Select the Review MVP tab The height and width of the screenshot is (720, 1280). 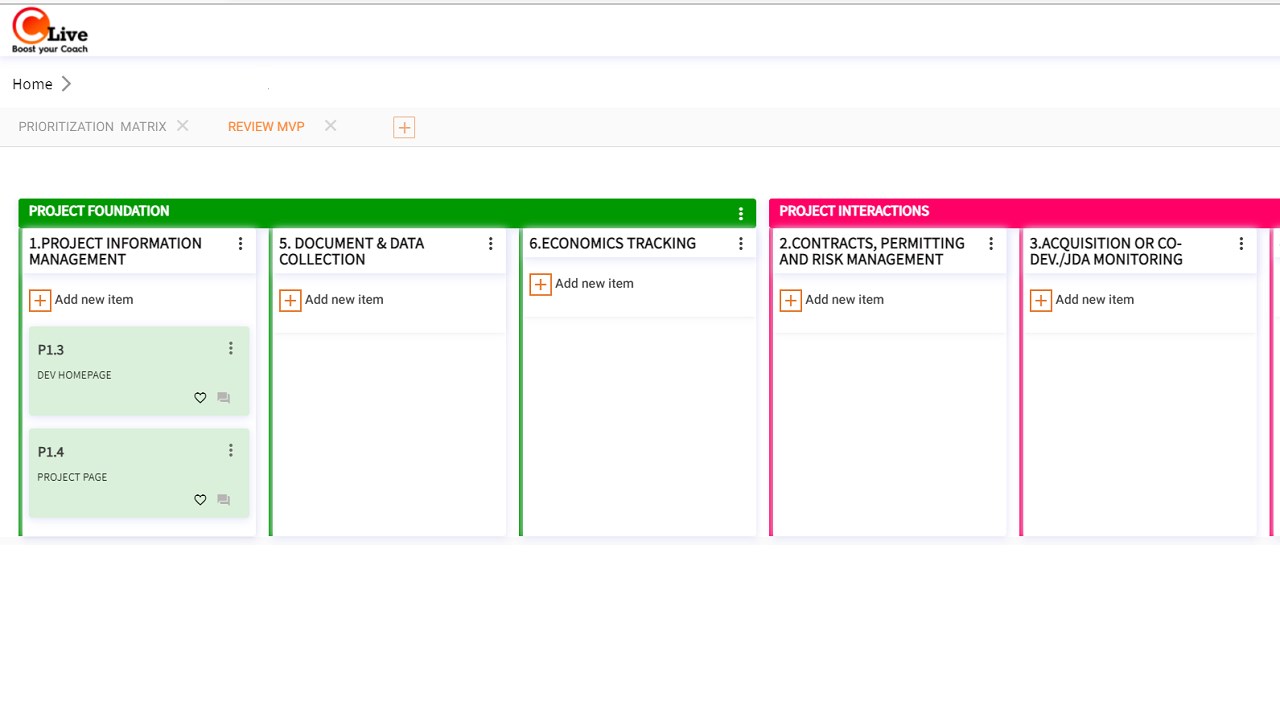(266, 127)
